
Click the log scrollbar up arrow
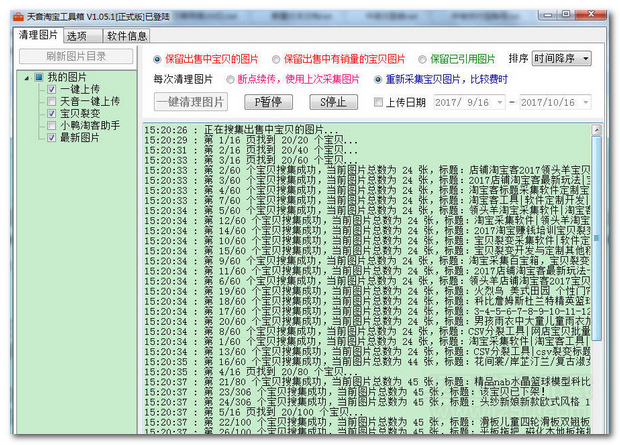596,130
